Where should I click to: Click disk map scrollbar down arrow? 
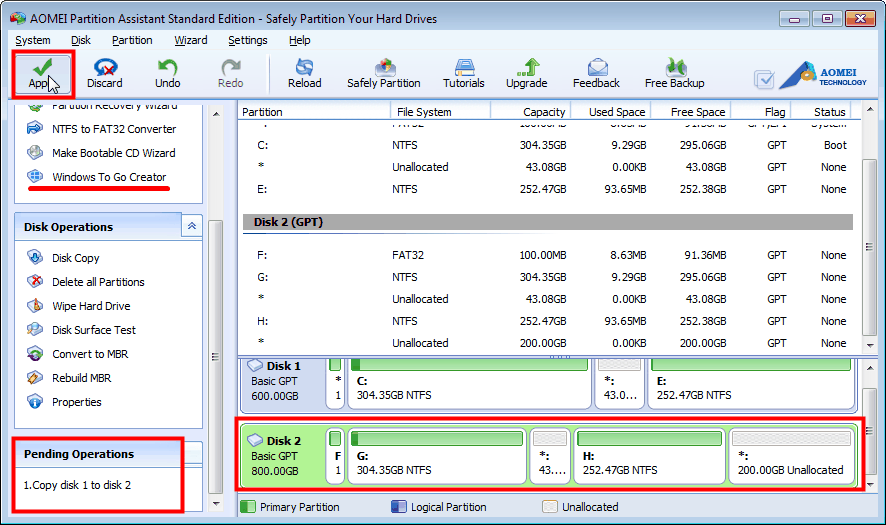[x=870, y=484]
